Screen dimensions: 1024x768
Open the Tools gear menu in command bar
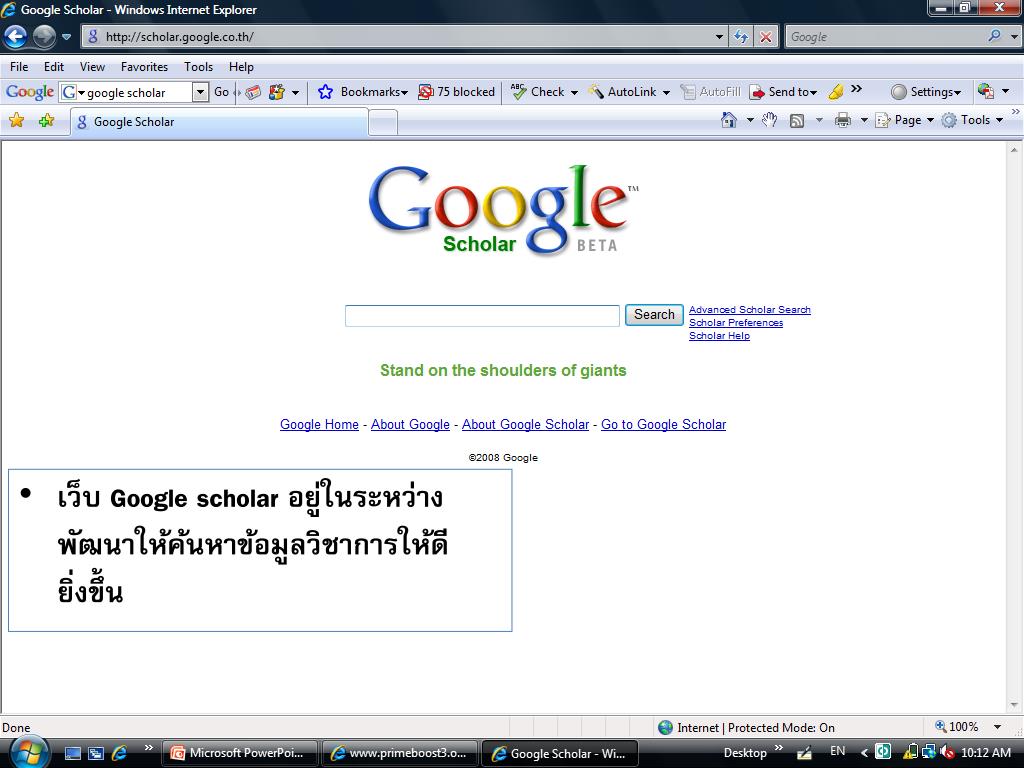pos(972,120)
